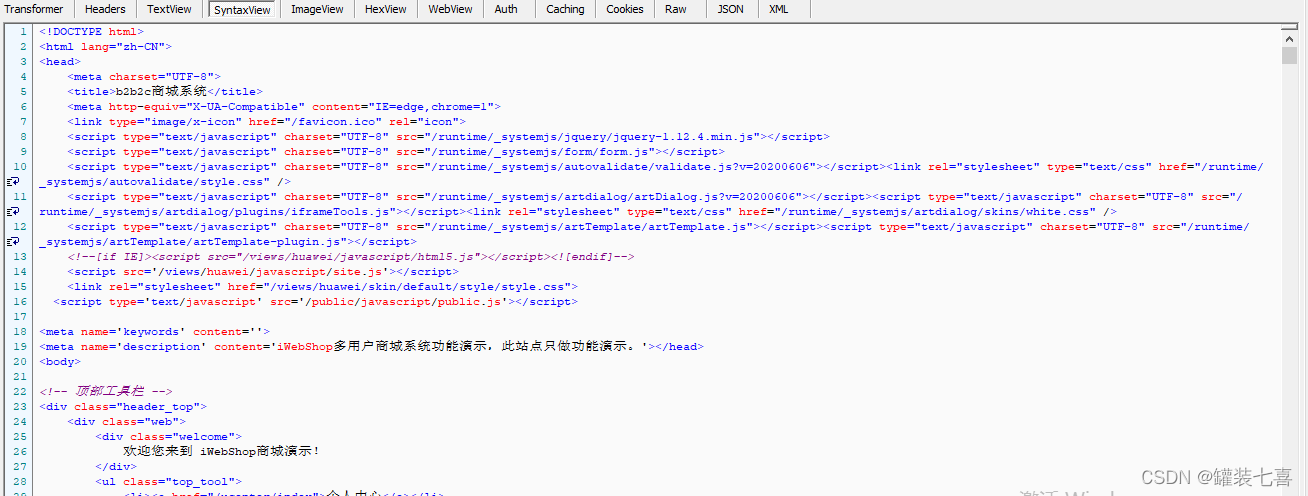
Task: Click the 顶部工具栏 comment line
Action: [106, 392]
